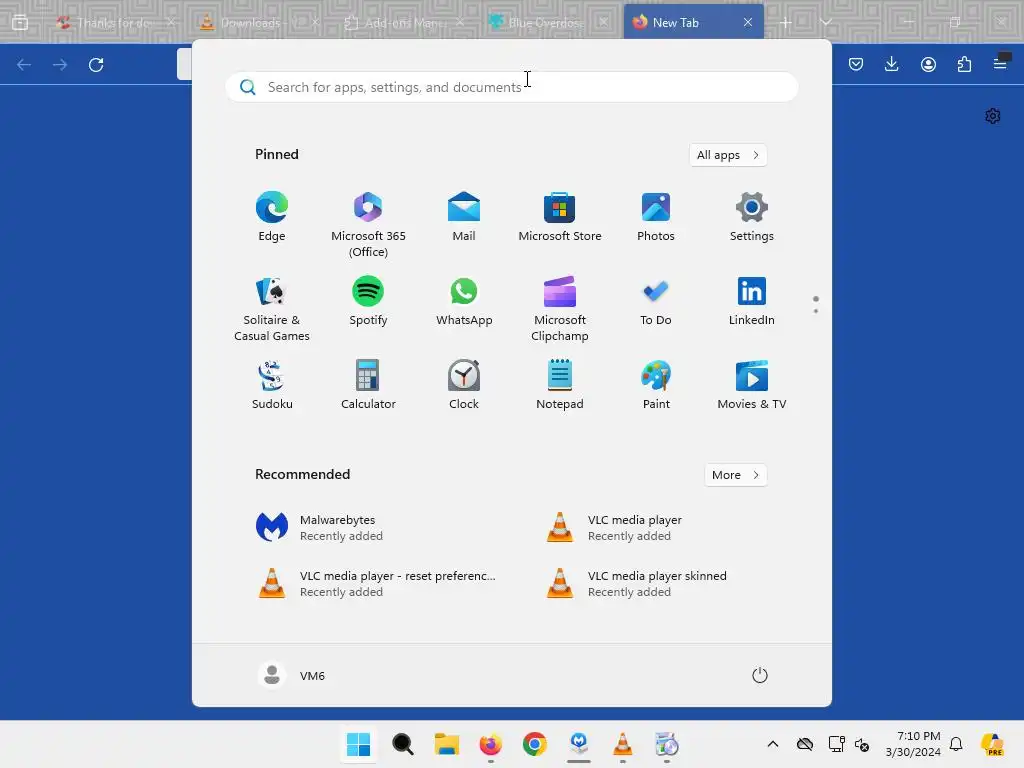This screenshot has height=768, width=1024.
Task: Open the To Do app
Action: [x=656, y=301]
